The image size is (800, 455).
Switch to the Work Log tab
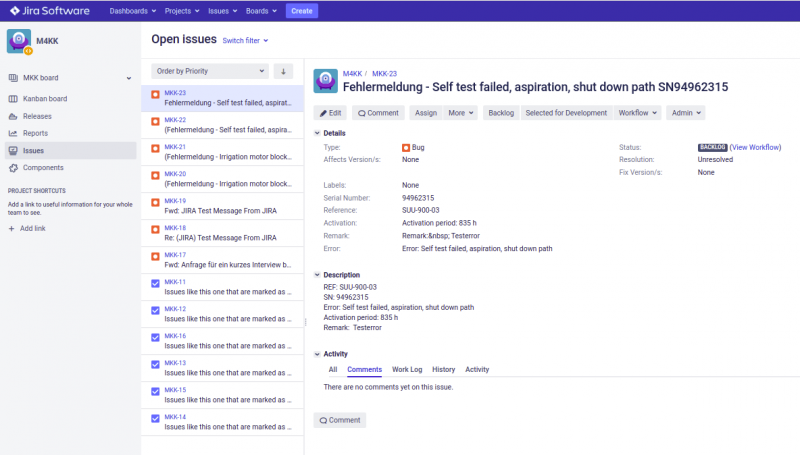(406, 370)
